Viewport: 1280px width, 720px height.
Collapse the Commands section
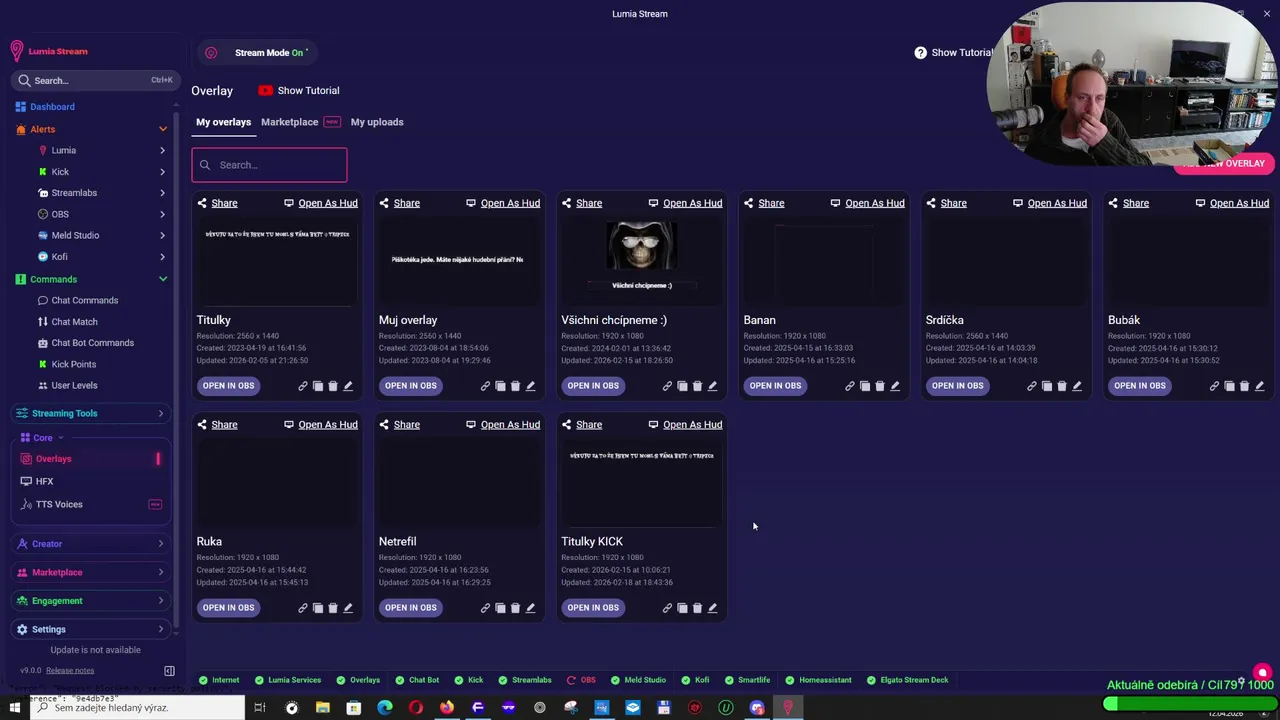(163, 279)
